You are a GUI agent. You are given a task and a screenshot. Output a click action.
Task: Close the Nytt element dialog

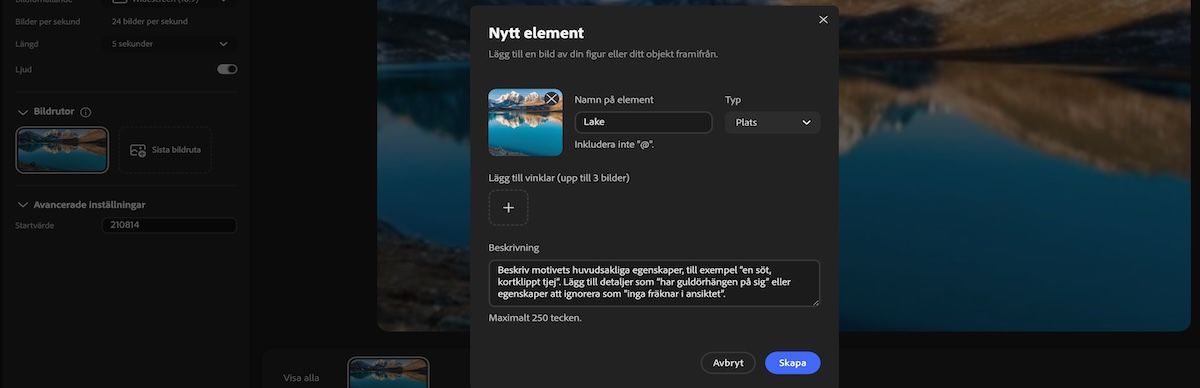tap(823, 20)
